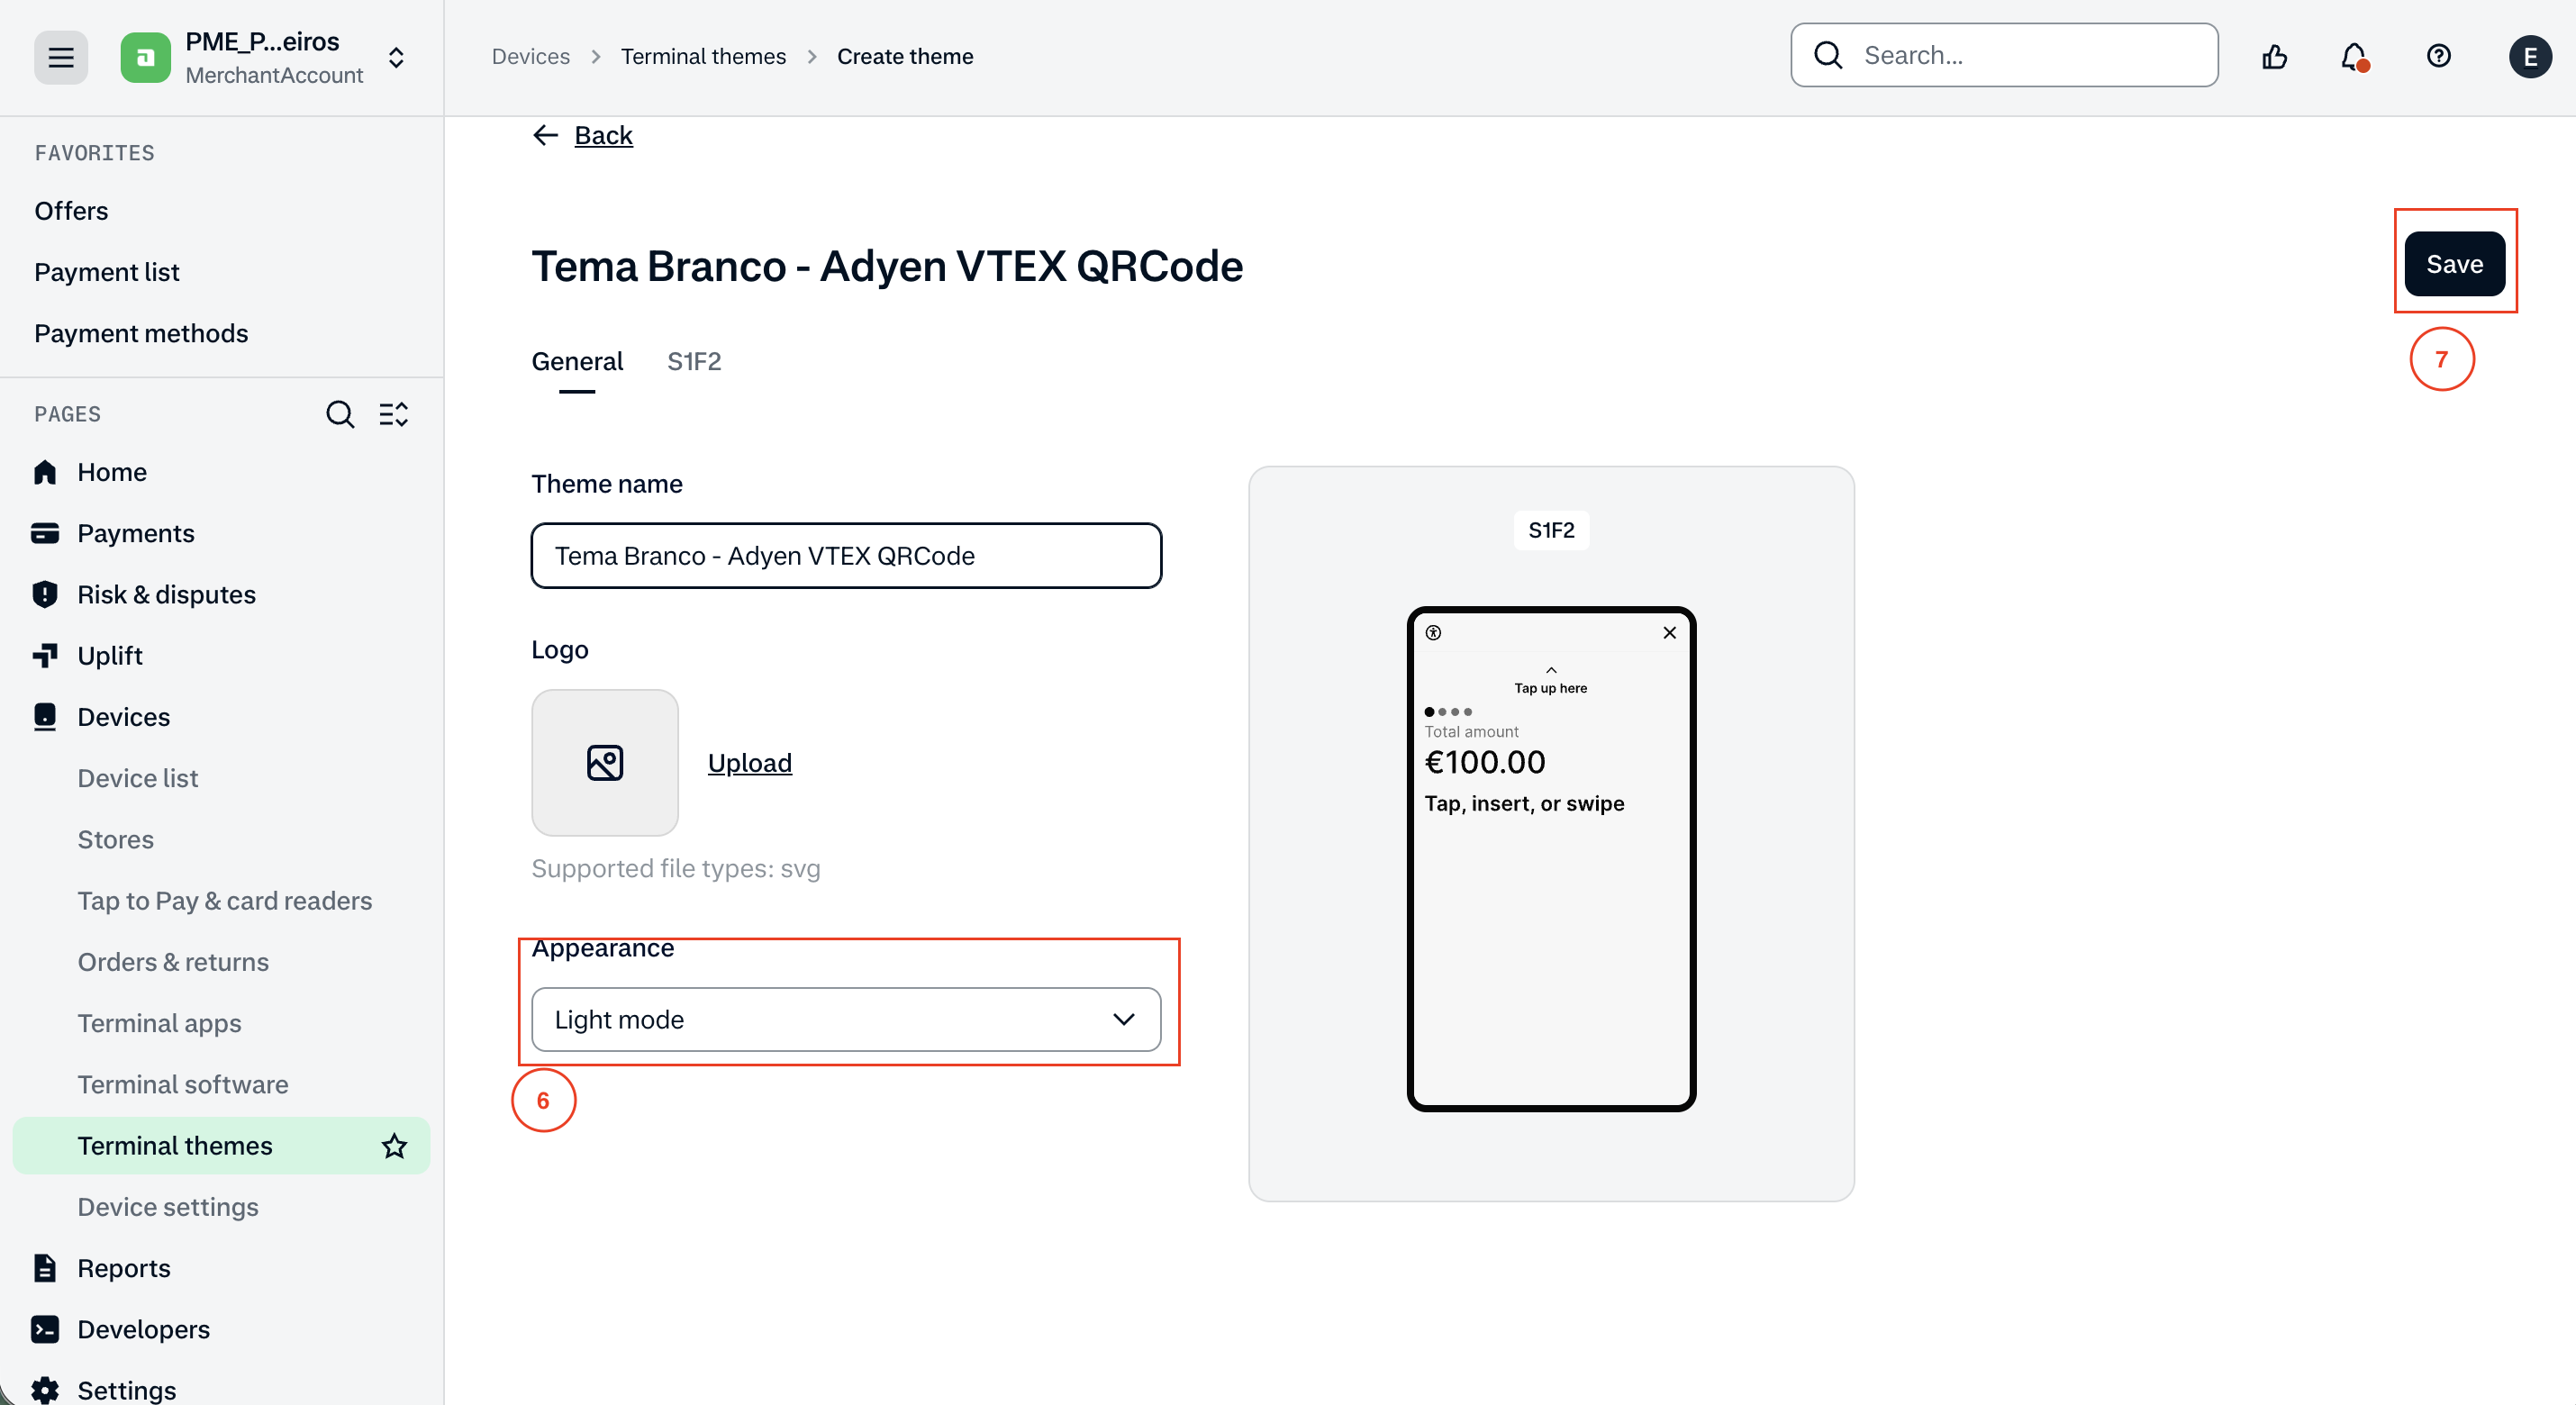Click the Payments card icon
2576x1405 pixels.
pyautogui.click(x=45, y=533)
